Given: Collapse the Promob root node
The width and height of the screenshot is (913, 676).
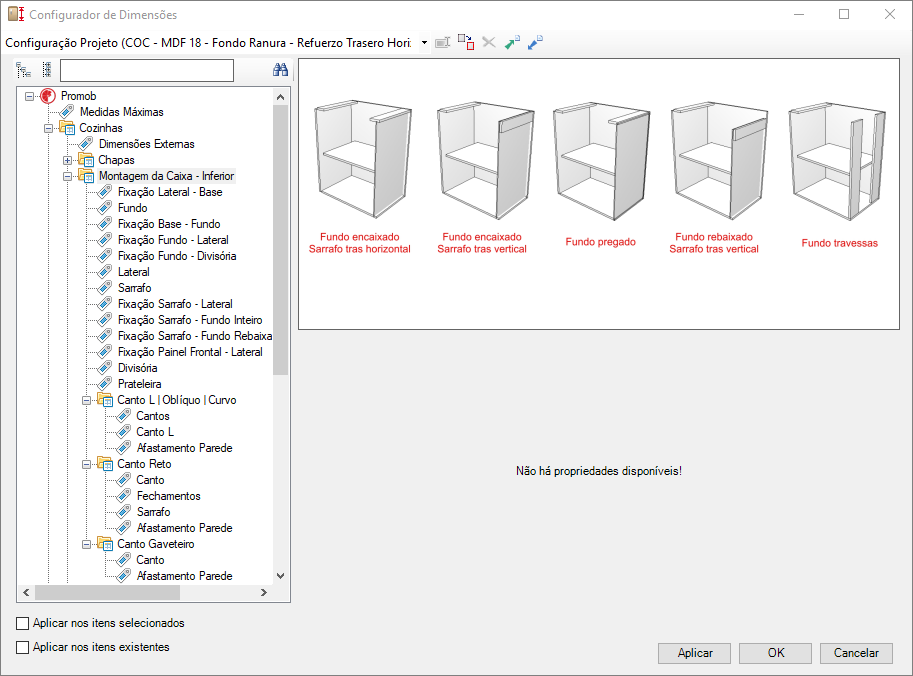Looking at the screenshot, I should click(x=29, y=97).
